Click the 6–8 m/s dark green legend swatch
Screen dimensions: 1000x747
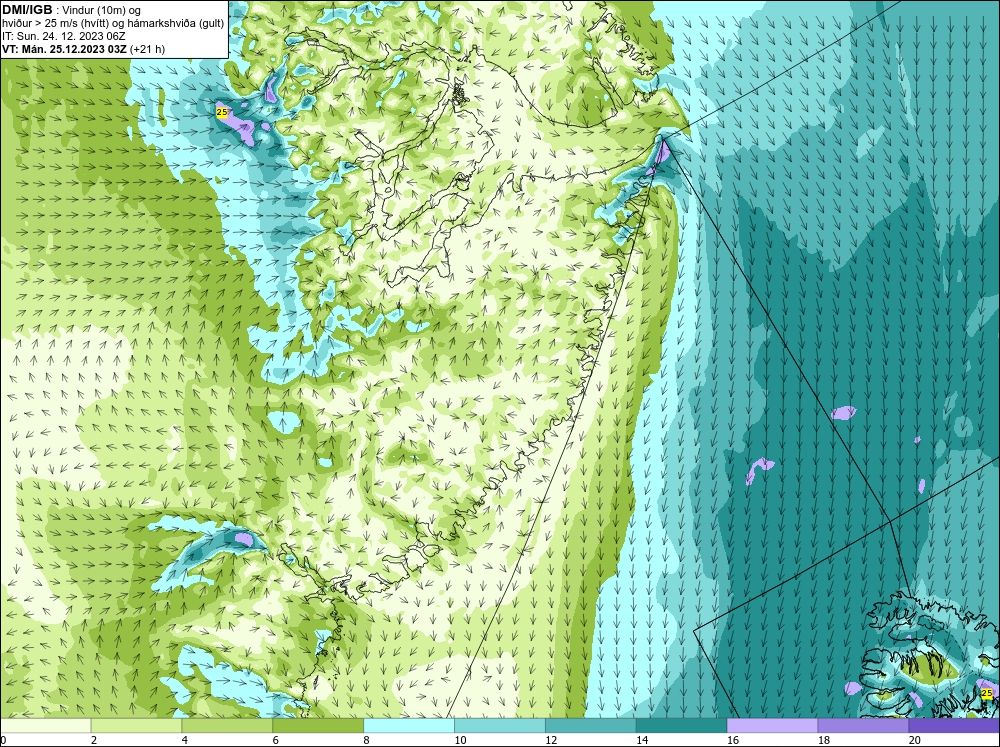click(318, 726)
